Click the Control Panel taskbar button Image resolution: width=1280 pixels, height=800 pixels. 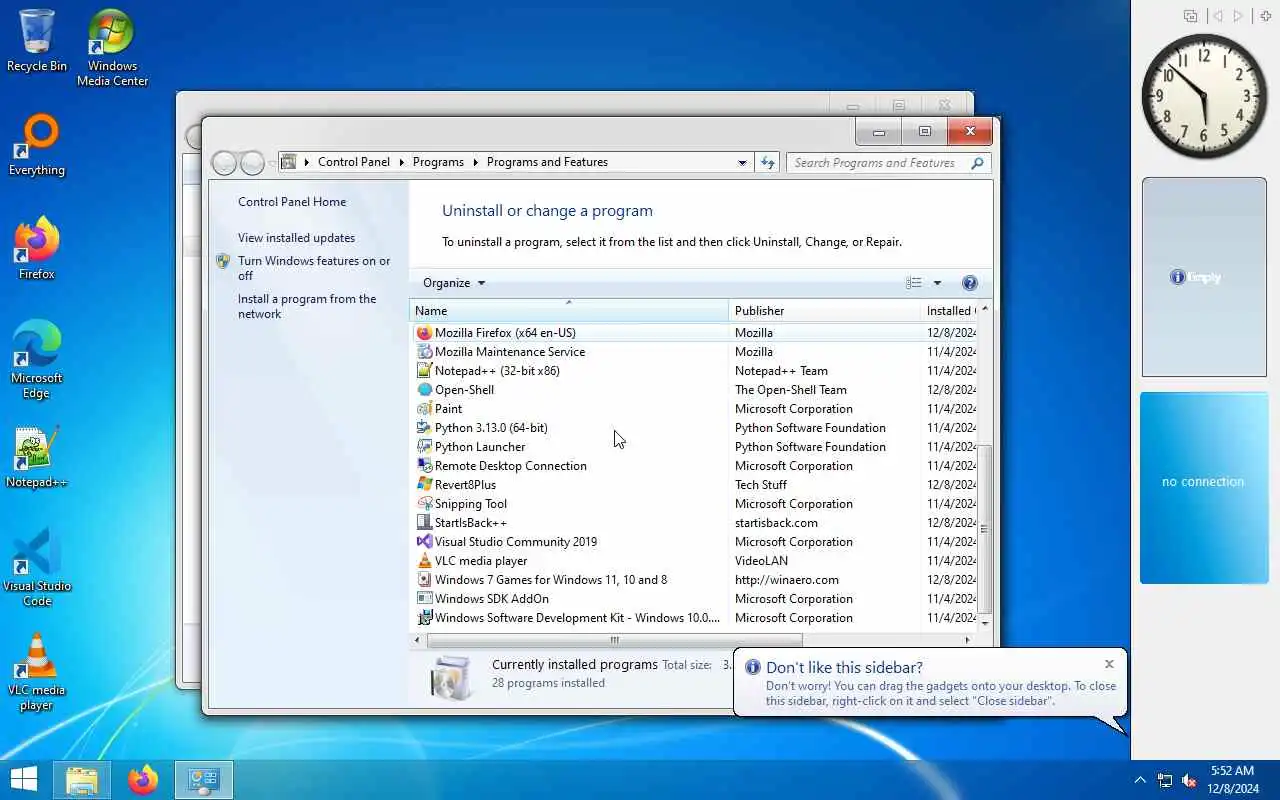pyautogui.click(x=204, y=780)
